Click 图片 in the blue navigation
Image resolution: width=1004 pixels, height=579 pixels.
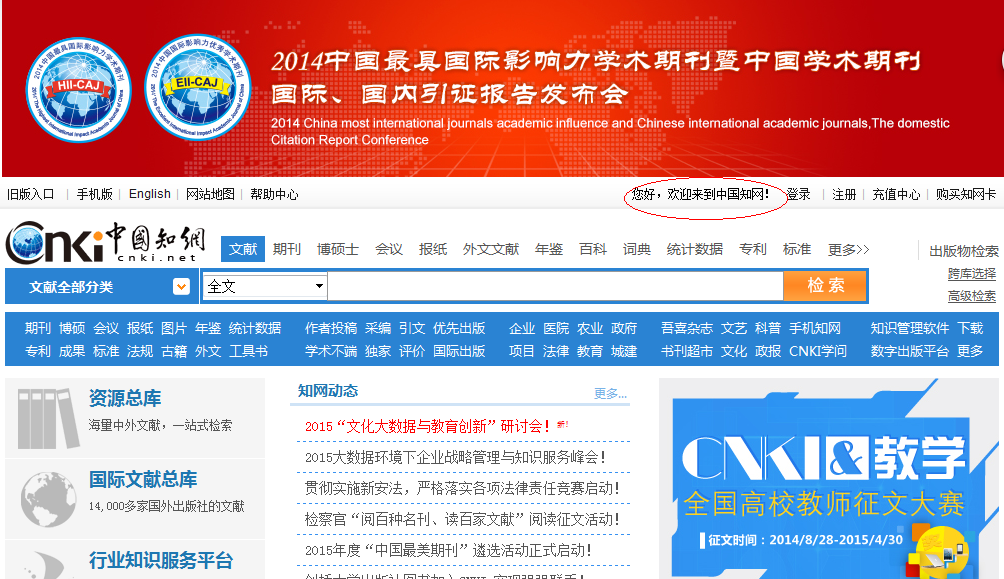(x=174, y=329)
